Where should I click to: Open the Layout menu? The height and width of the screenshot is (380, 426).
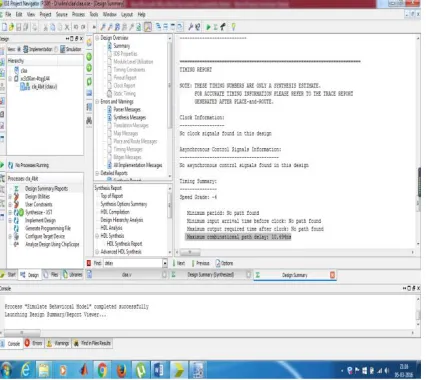pos(127,14)
